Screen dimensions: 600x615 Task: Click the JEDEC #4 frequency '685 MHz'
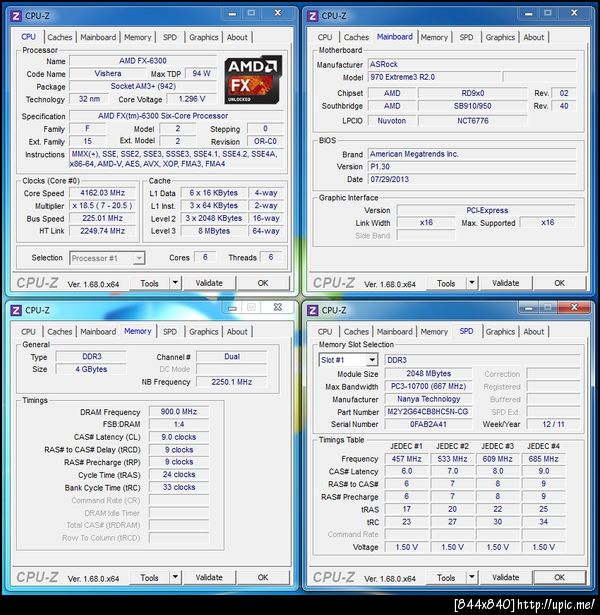pyautogui.click(x=543, y=459)
